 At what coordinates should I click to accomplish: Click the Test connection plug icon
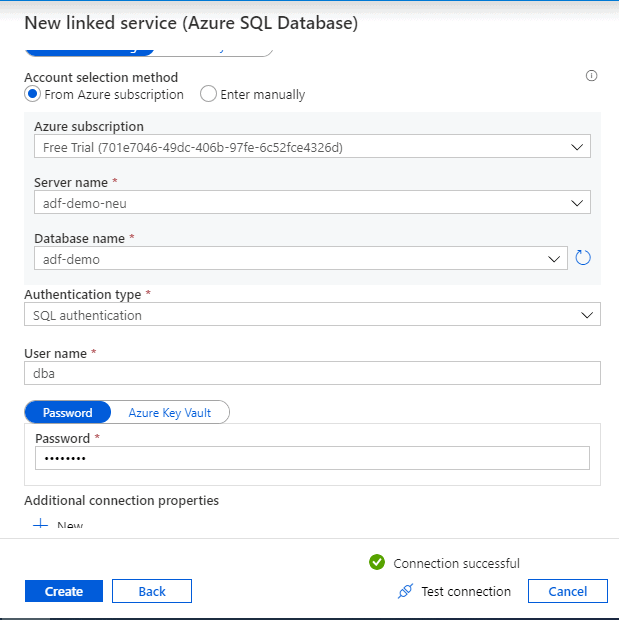405,591
